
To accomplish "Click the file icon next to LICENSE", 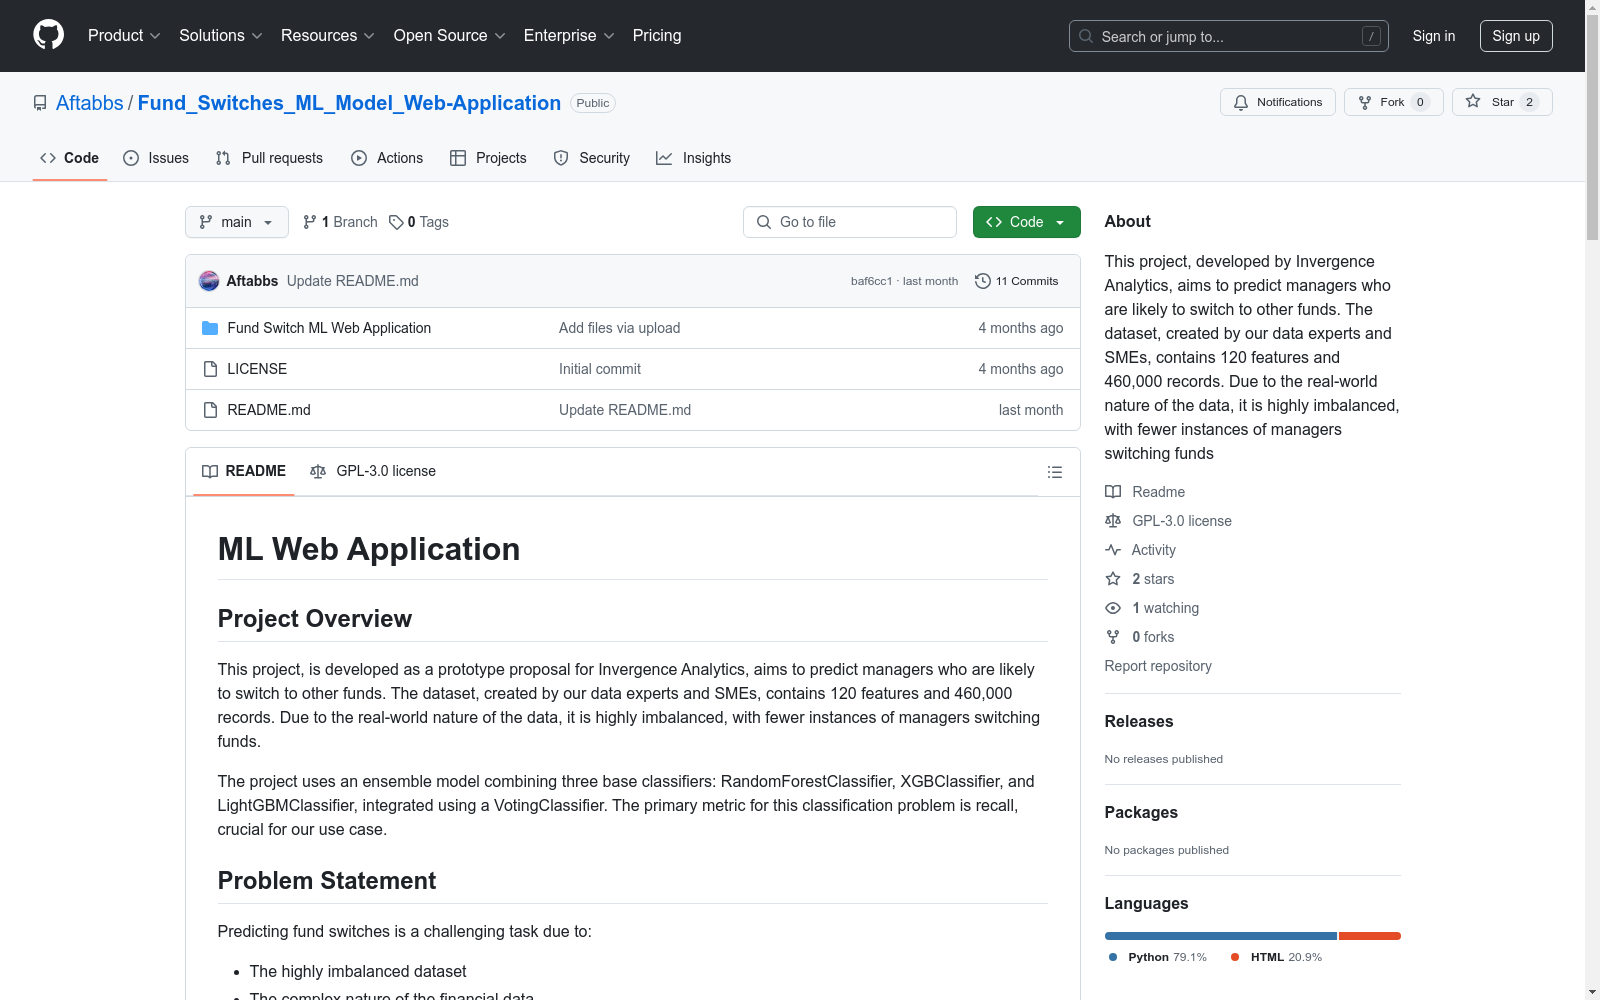I will click(x=210, y=369).
